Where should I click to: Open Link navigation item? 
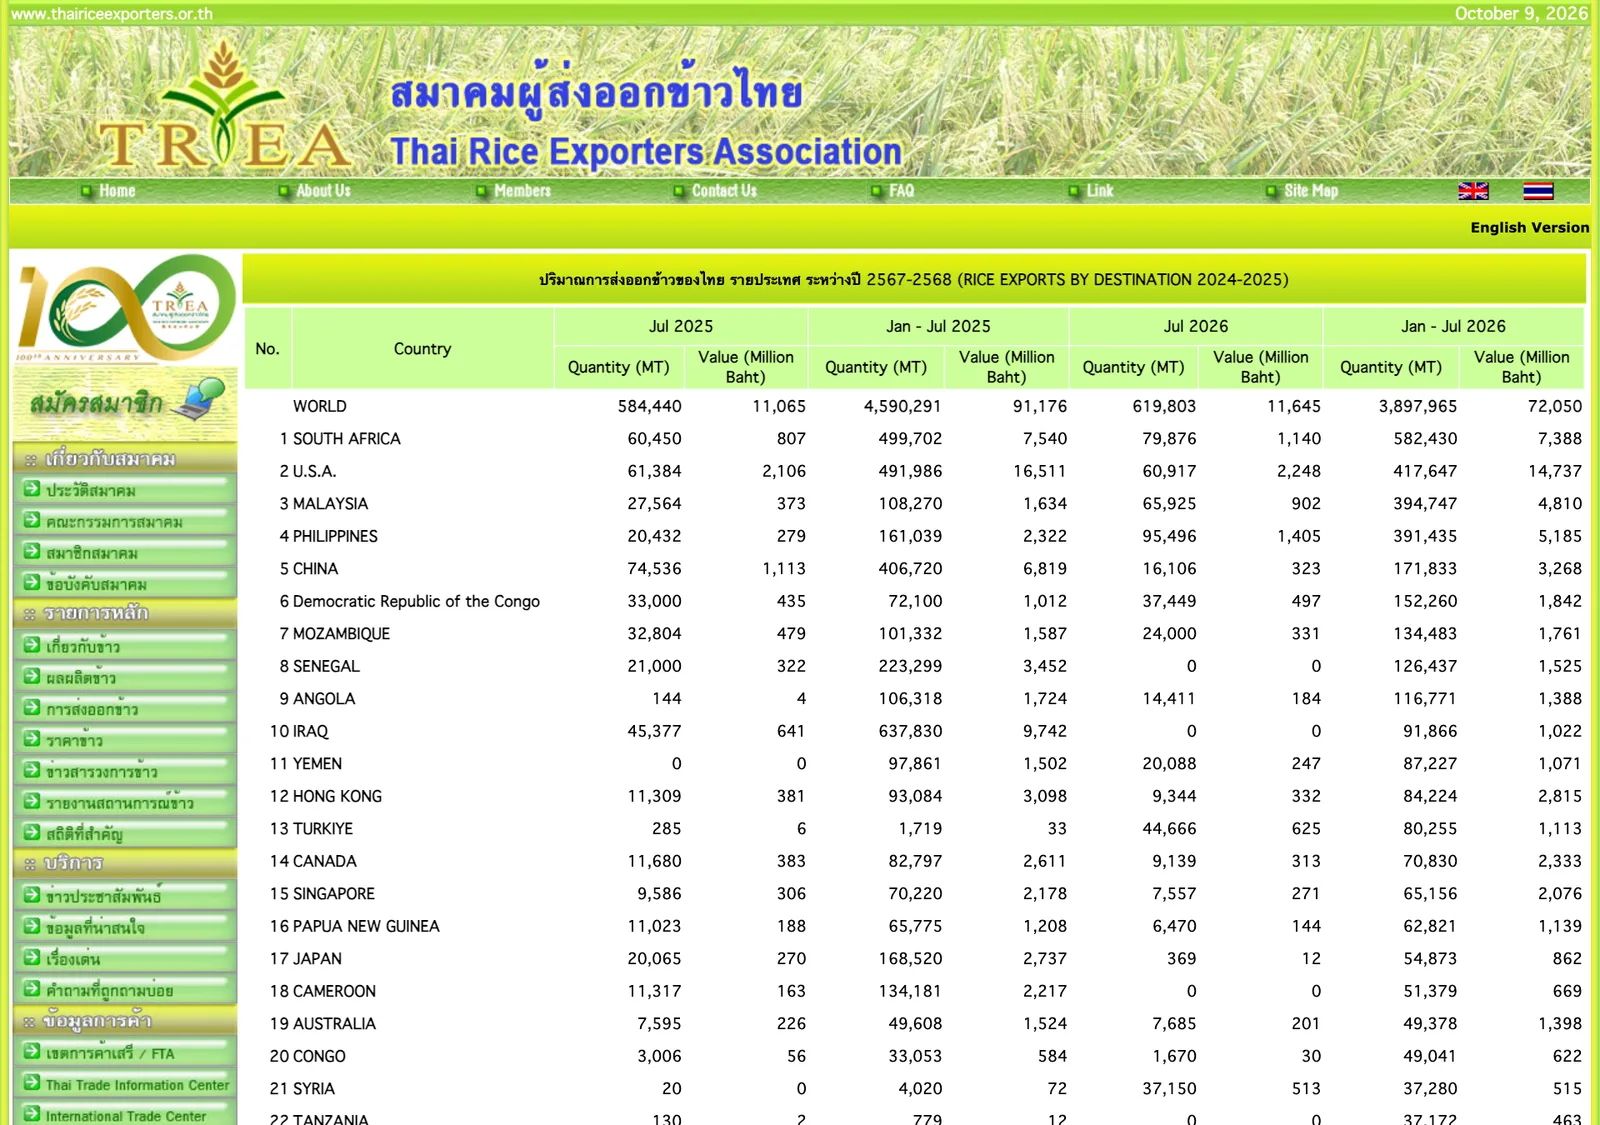pos(1100,191)
